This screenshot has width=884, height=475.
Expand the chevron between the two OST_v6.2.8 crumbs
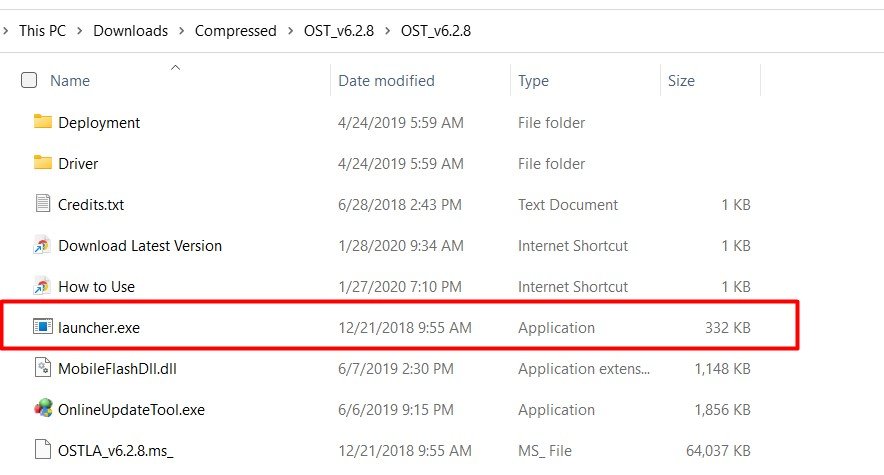pos(387,30)
